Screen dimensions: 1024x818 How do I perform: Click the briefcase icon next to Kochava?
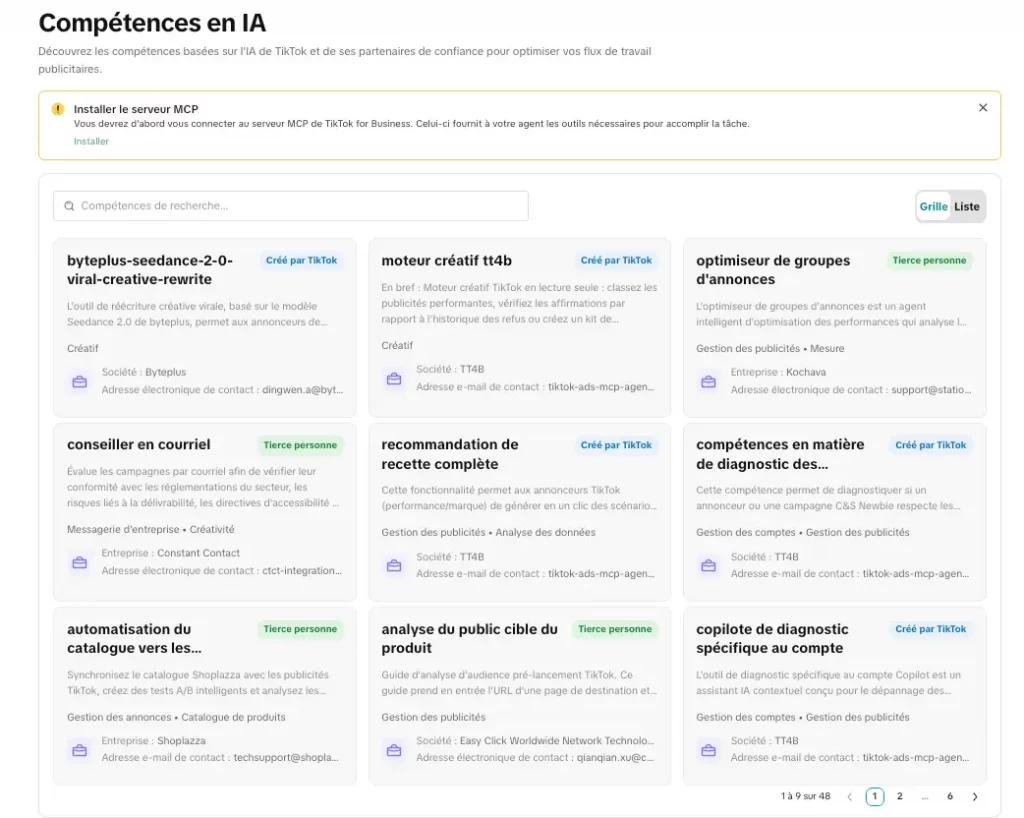[709, 381]
